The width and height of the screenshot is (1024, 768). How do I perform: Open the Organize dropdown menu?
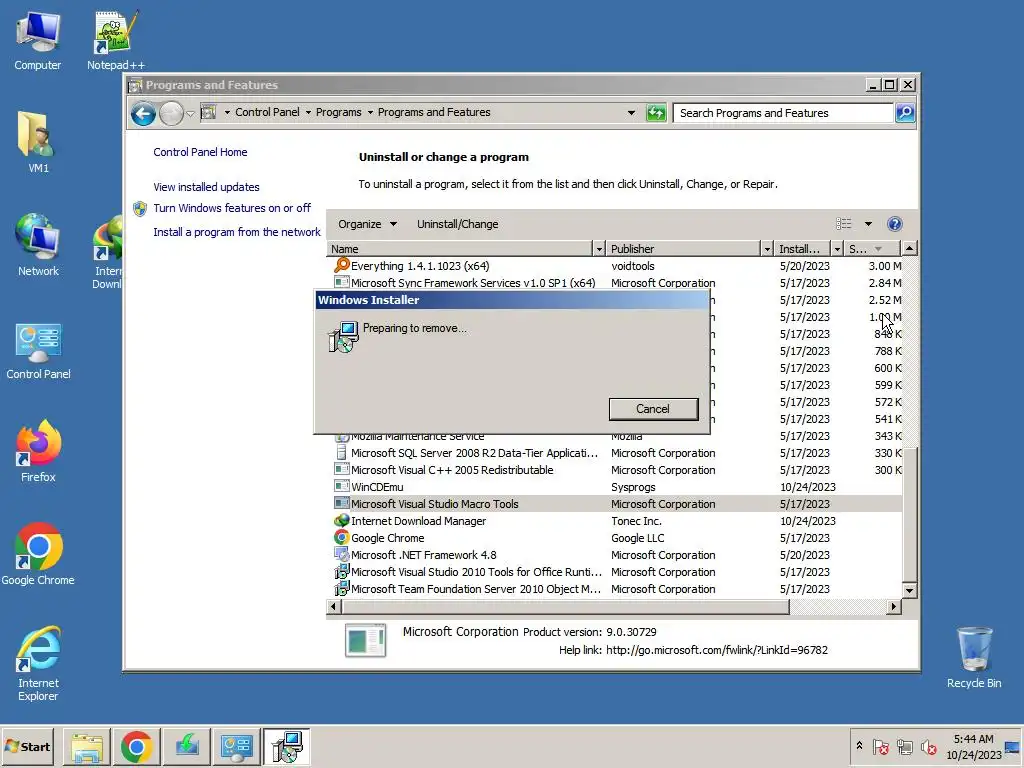[368, 224]
